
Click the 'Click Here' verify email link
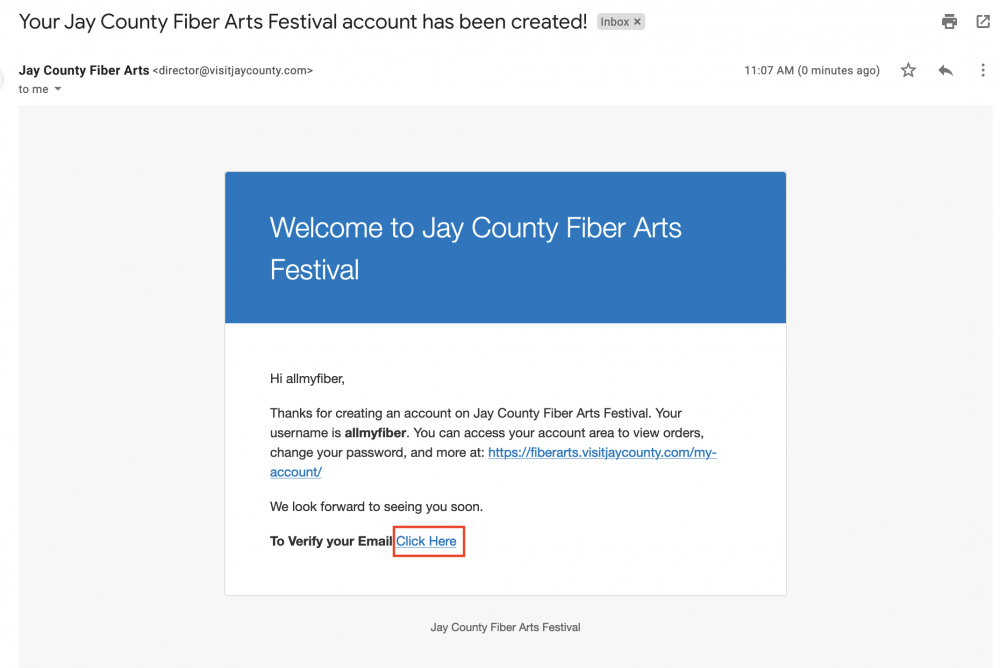[426, 541]
